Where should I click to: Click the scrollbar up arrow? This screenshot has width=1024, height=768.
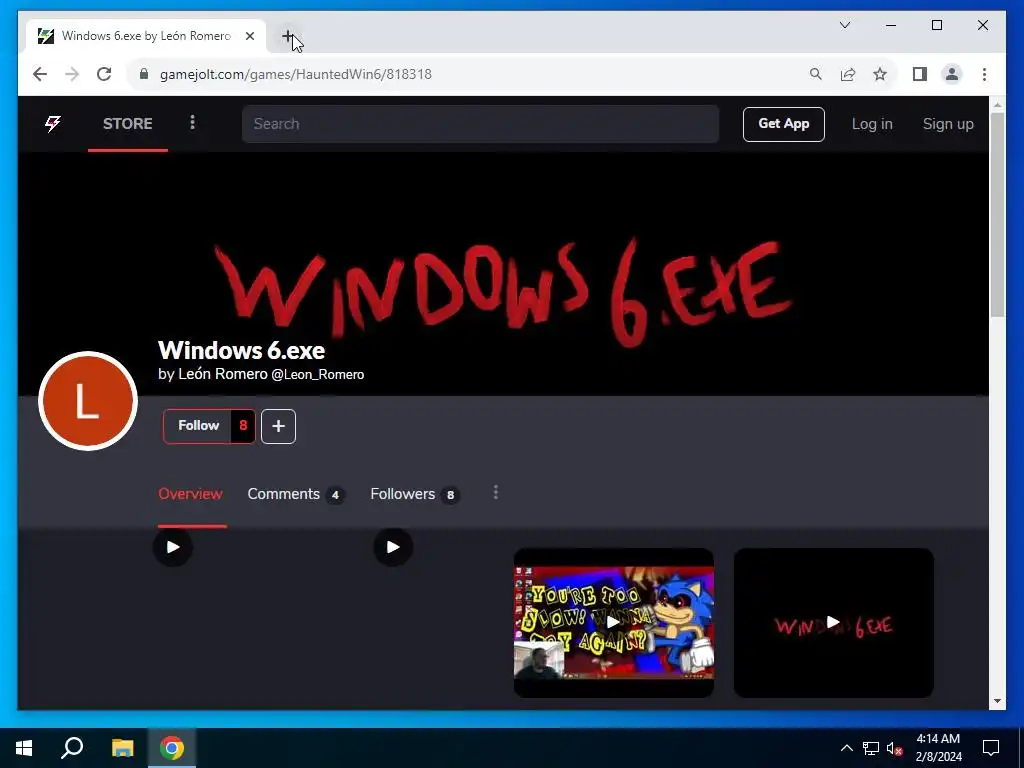click(997, 104)
